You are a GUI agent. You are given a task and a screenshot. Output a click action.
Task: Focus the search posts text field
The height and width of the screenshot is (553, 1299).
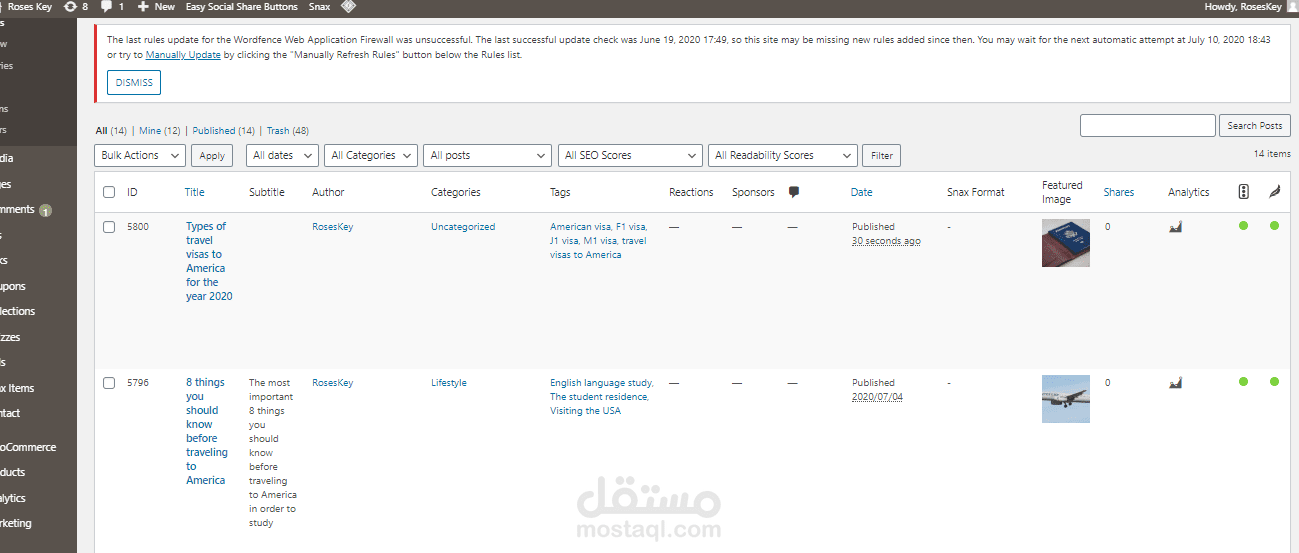tap(1147, 125)
